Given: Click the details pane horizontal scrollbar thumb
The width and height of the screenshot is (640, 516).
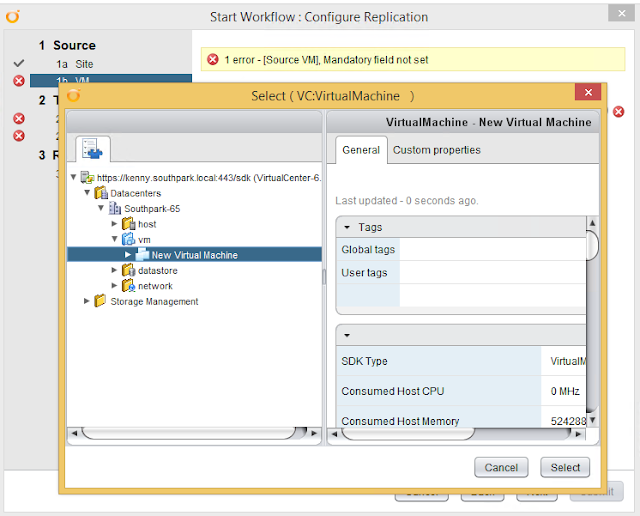Looking at the screenshot, I should 408,434.
